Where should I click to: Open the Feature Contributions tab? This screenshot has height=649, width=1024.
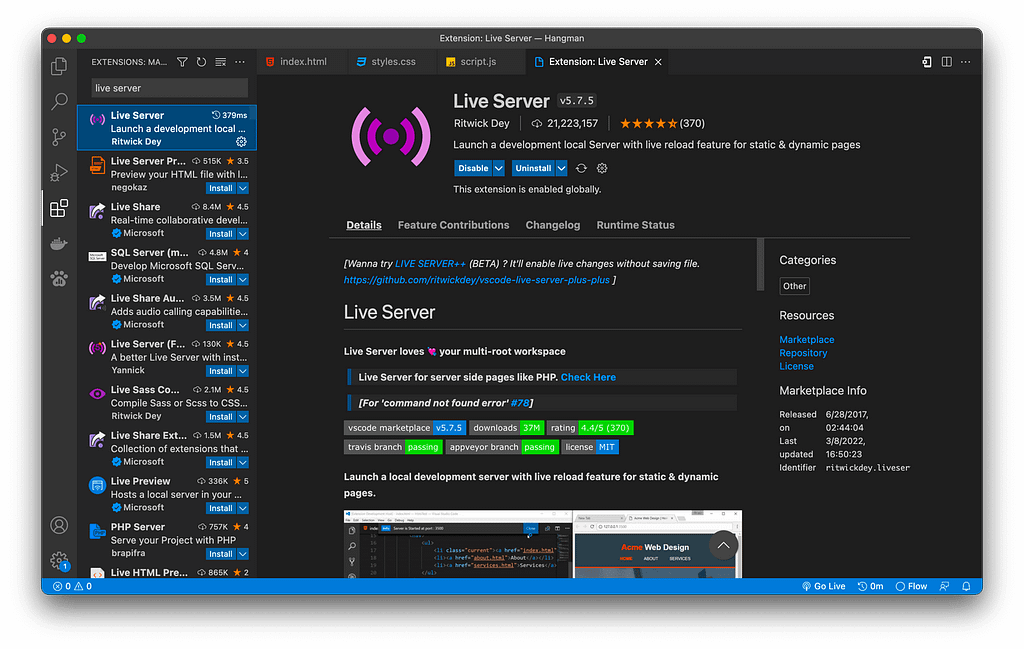pos(453,225)
